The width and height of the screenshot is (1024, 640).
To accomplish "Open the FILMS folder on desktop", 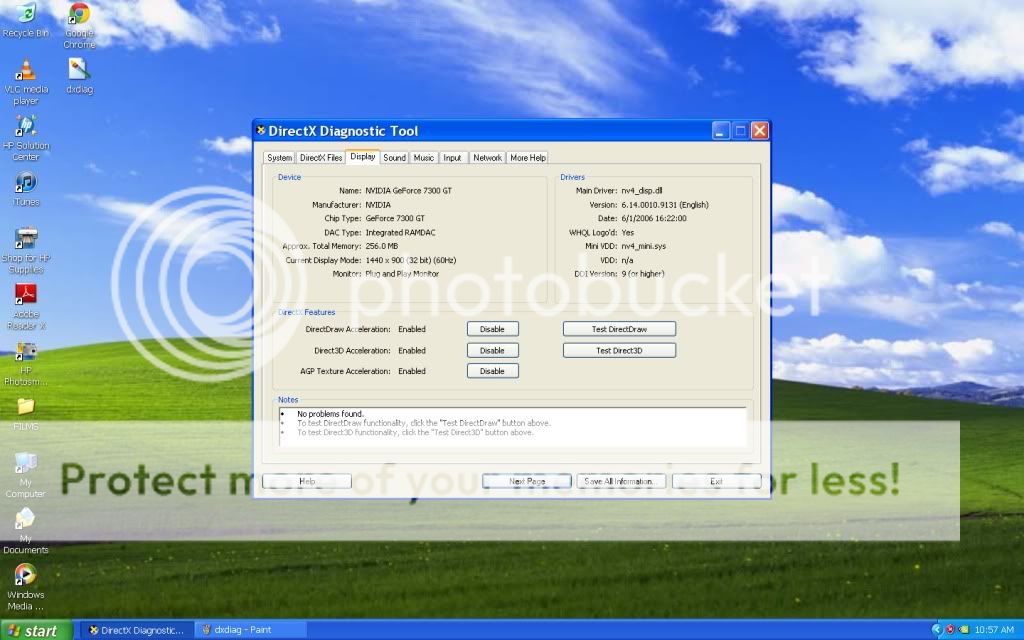I will (x=25, y=413).
